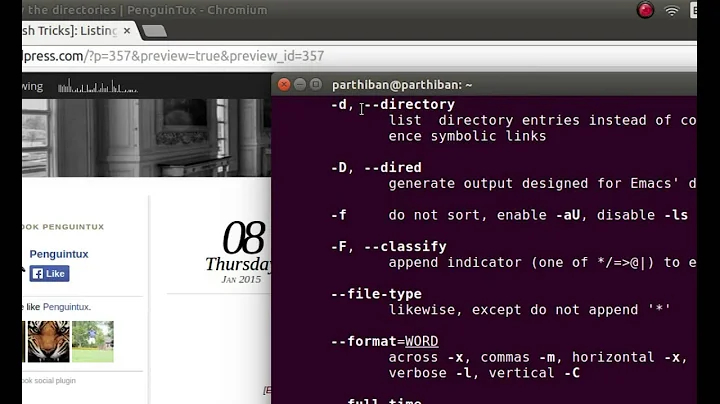The image size is (720, 404).
Task: Click 'append indicator (one of' line
Action: point(542,262)
